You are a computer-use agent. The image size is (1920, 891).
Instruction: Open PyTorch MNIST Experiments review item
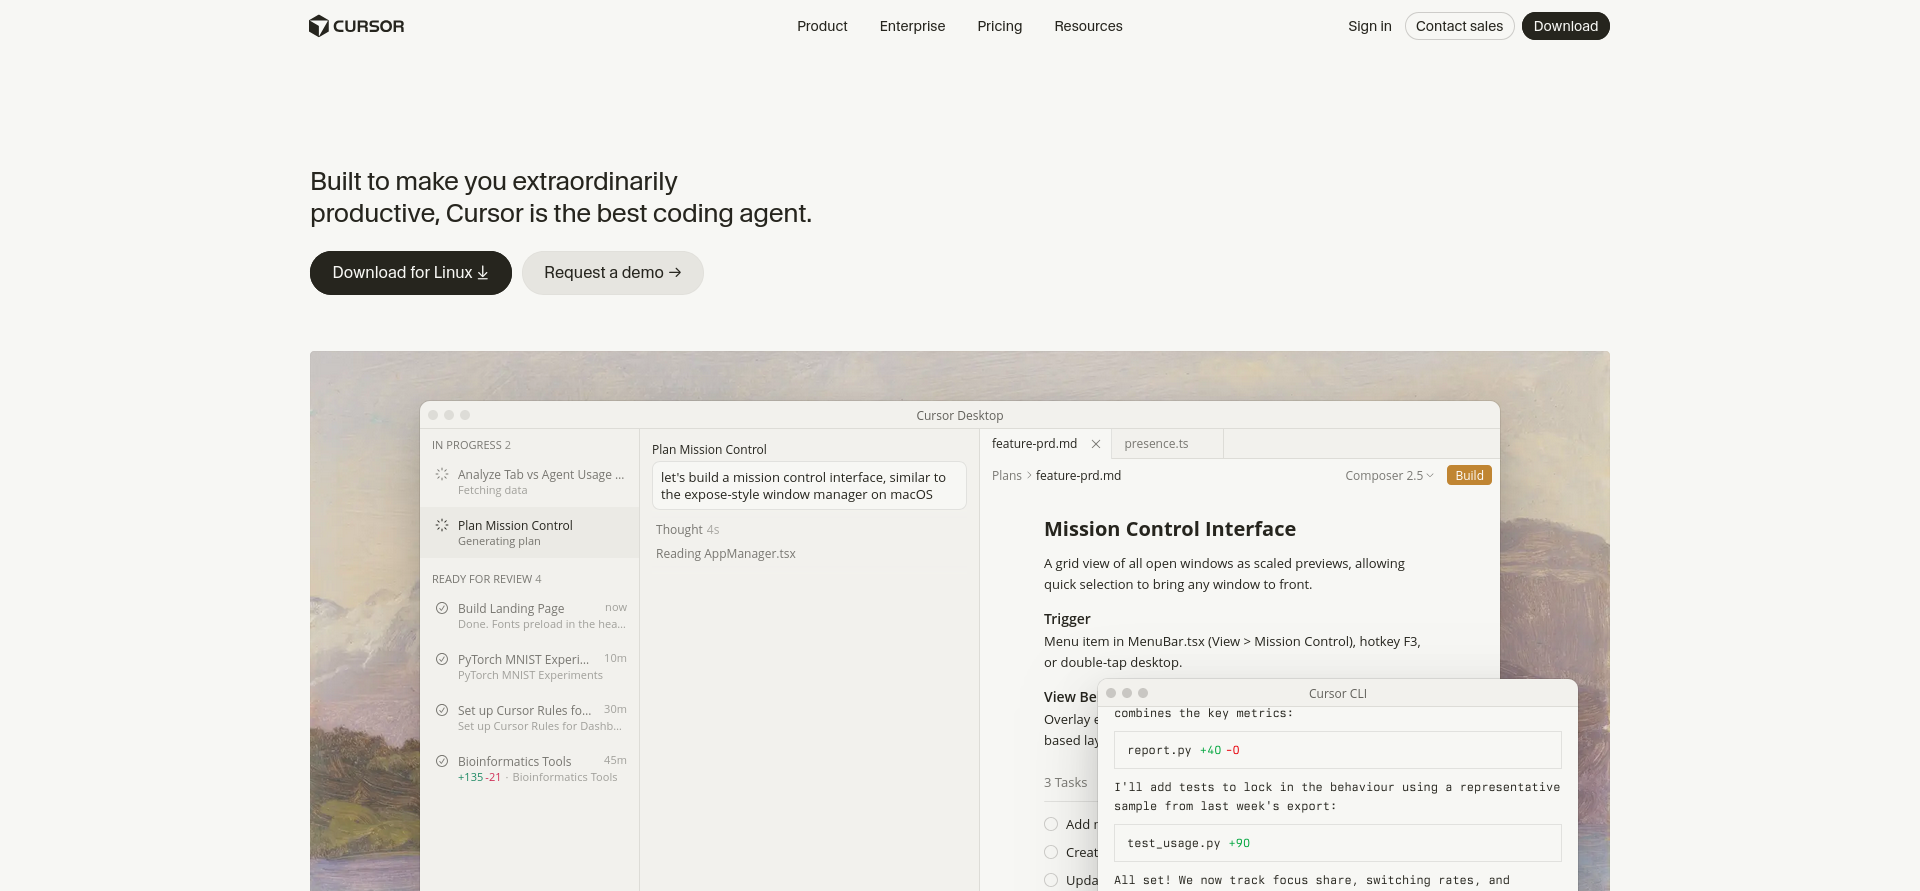(x=530, y=667)
